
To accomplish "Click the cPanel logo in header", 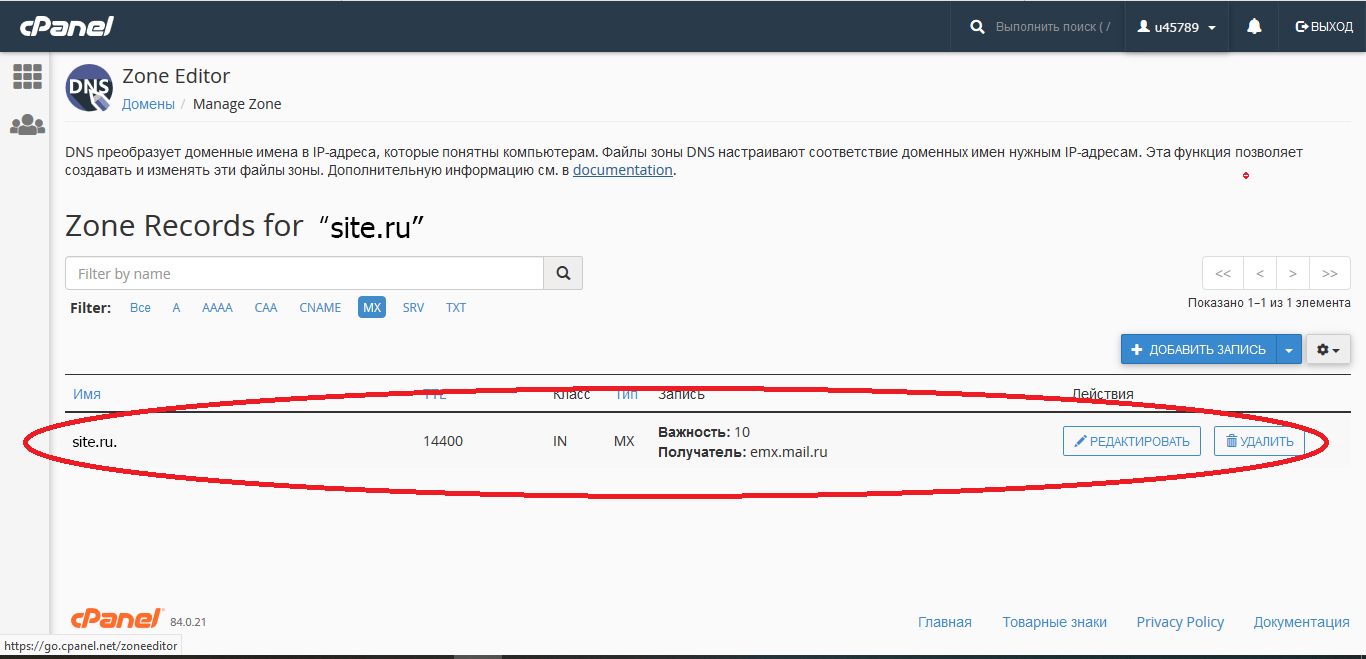I will click(x=67, y=26).
